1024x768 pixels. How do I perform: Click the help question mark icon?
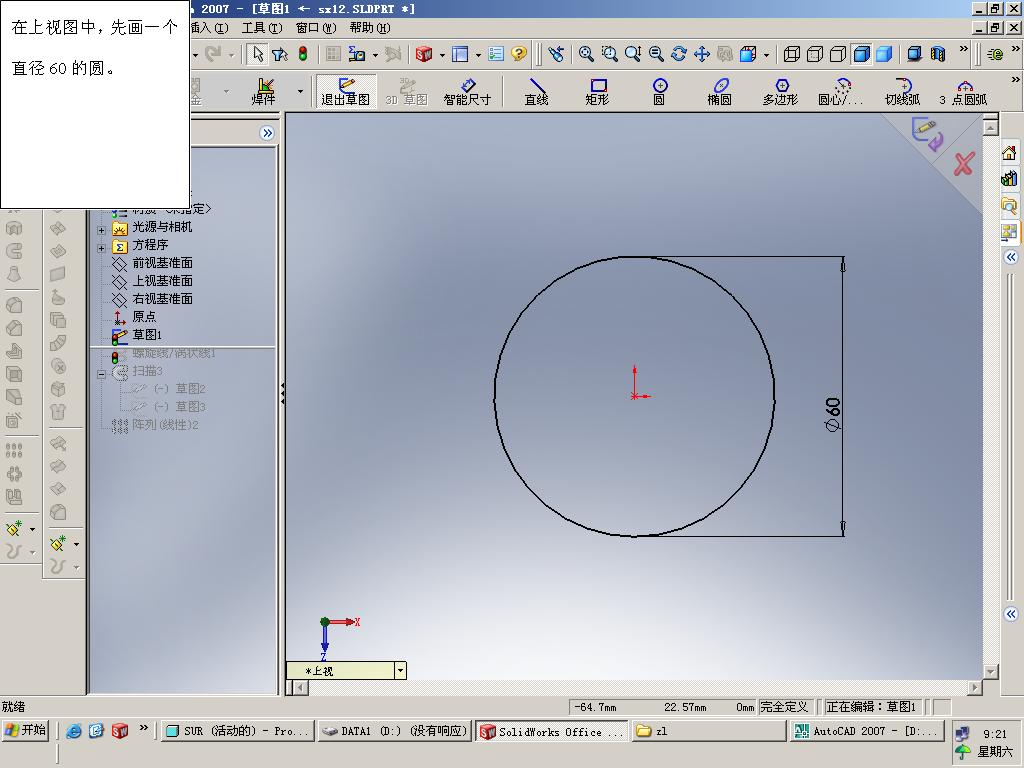pyautogui.click(x=519, y=54)
